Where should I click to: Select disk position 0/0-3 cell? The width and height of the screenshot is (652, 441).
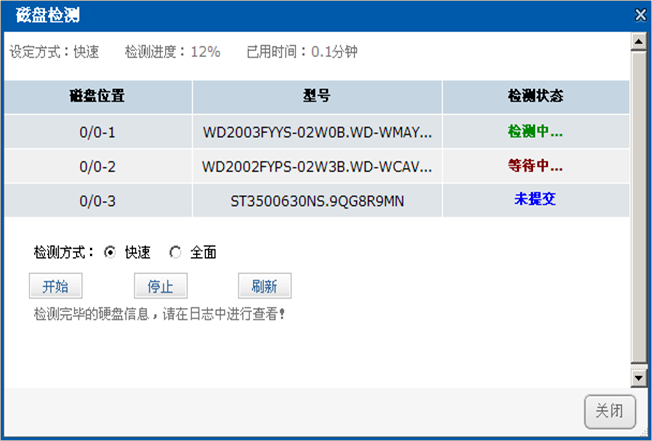(98, 201)
